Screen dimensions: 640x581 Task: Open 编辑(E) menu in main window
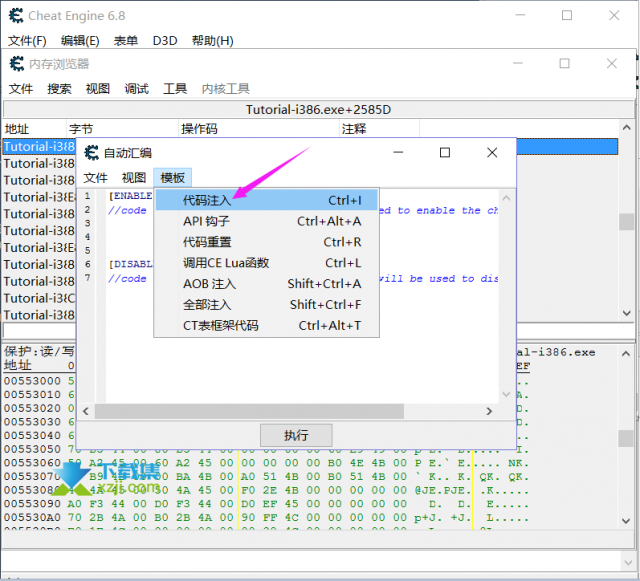(x=80, y=41)
